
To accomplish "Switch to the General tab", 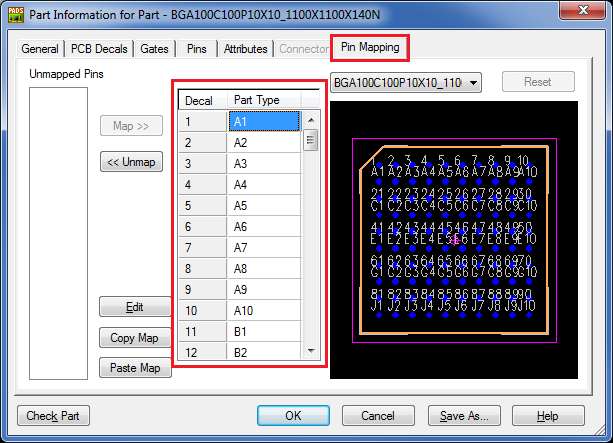I will click(40, 49).
